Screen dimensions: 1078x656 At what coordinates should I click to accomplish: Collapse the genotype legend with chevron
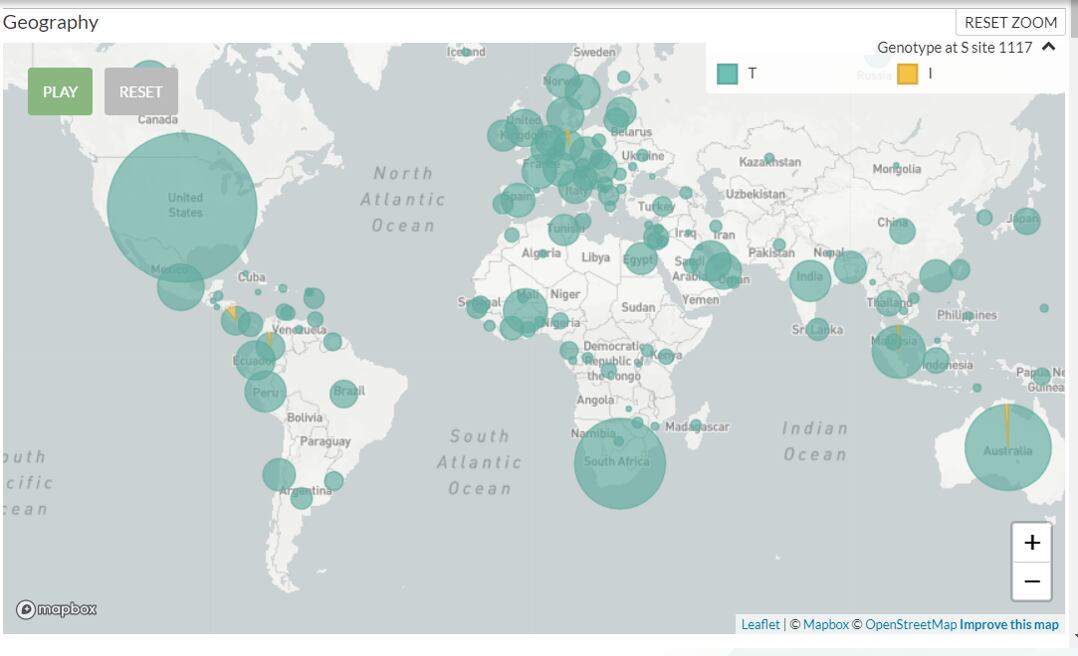[x=1048, y=47]
